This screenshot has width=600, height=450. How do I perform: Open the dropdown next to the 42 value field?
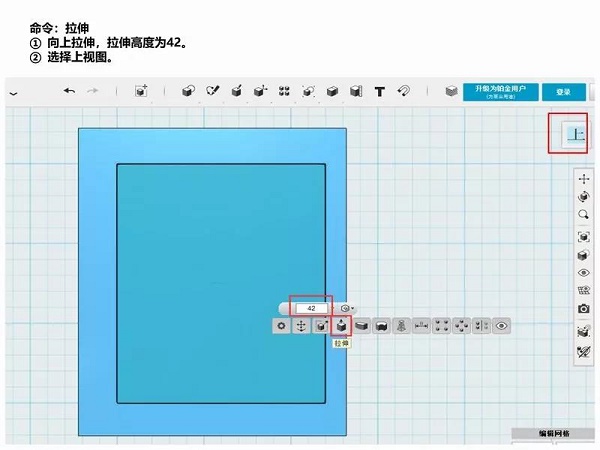pyautogui.click(x=347, y=308)
